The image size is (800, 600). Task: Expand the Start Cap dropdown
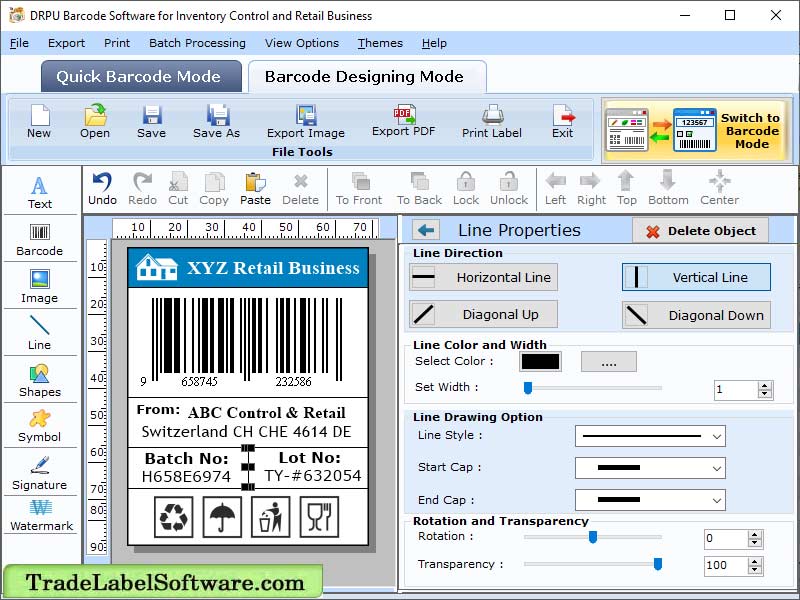click(650, 468)
